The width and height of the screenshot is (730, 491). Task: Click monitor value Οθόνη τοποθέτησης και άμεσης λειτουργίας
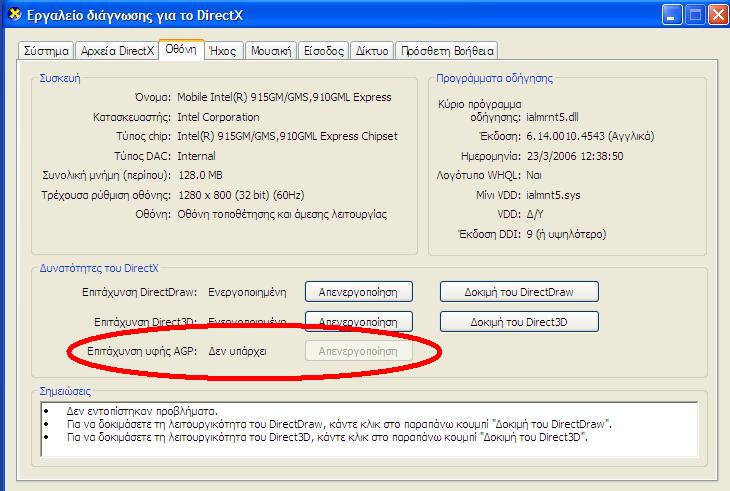point(282,215)
